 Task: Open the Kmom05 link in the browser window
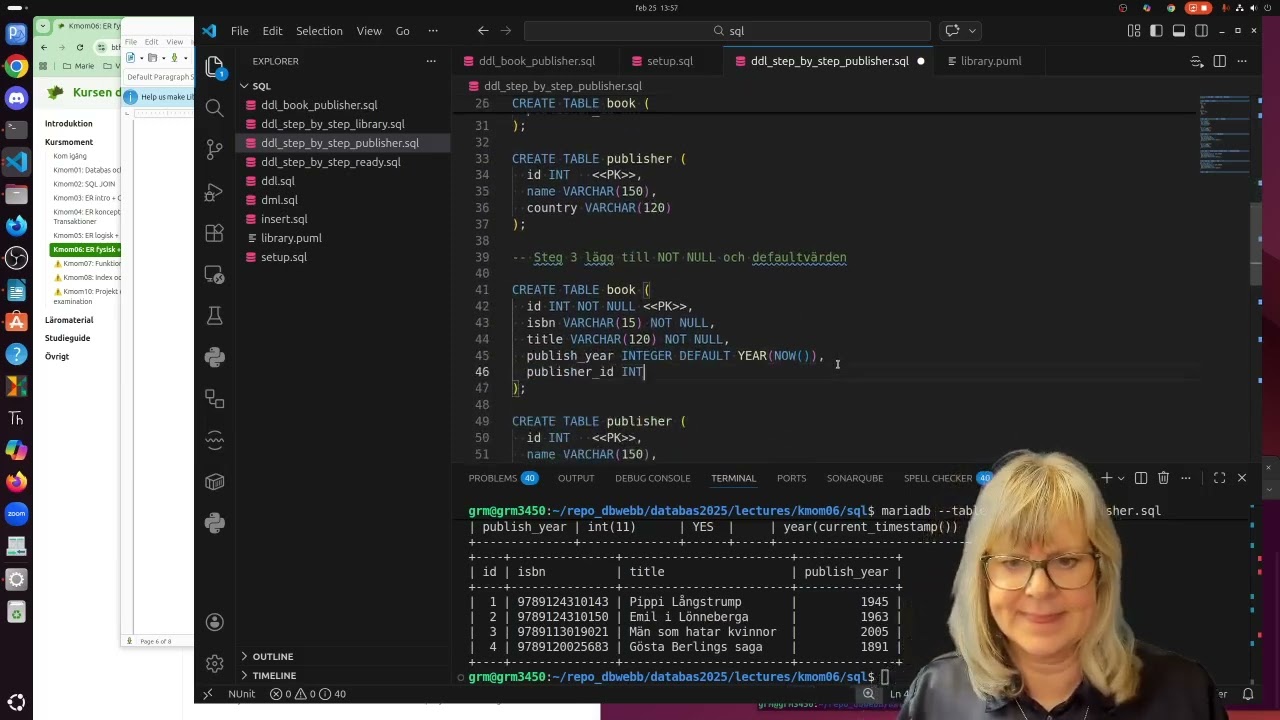click(86, 235)
